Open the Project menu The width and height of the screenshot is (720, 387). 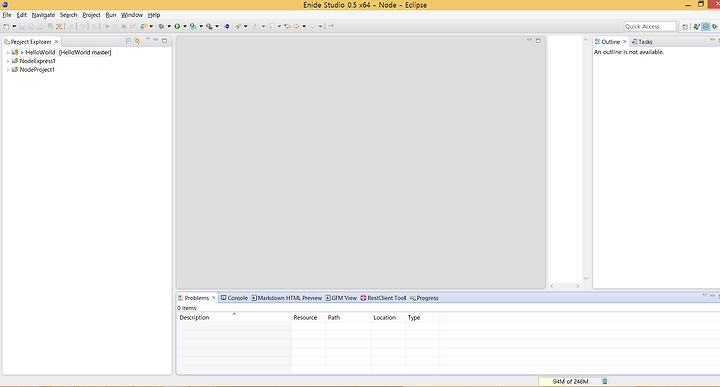(91, 15)
